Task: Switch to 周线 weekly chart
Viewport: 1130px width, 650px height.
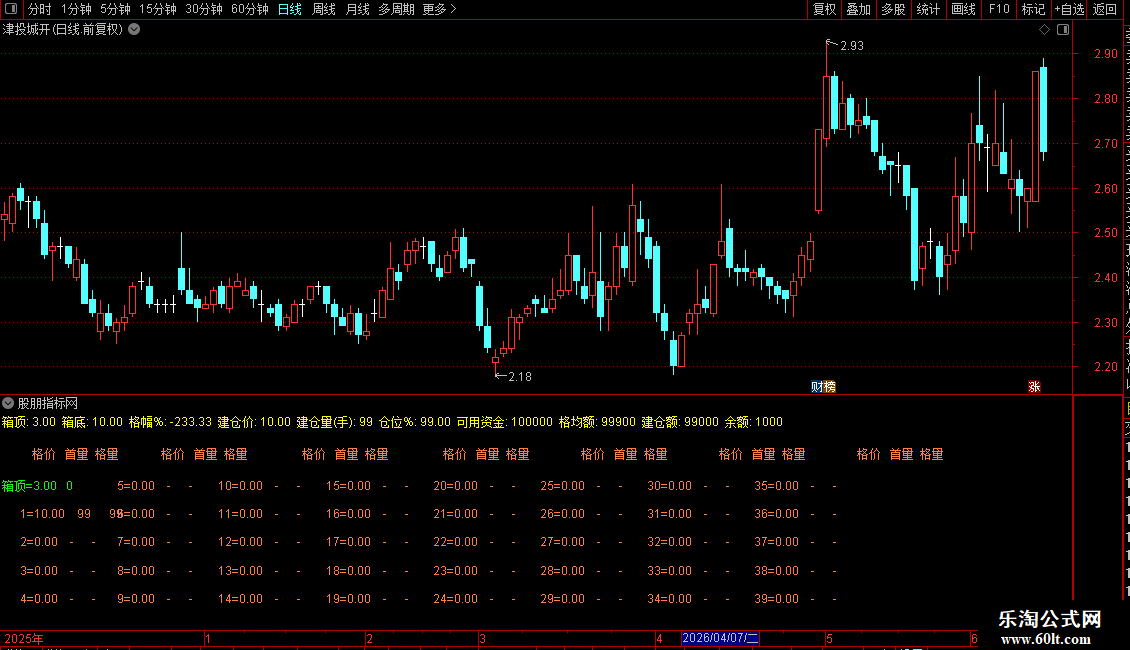Action: coord(324,9)
